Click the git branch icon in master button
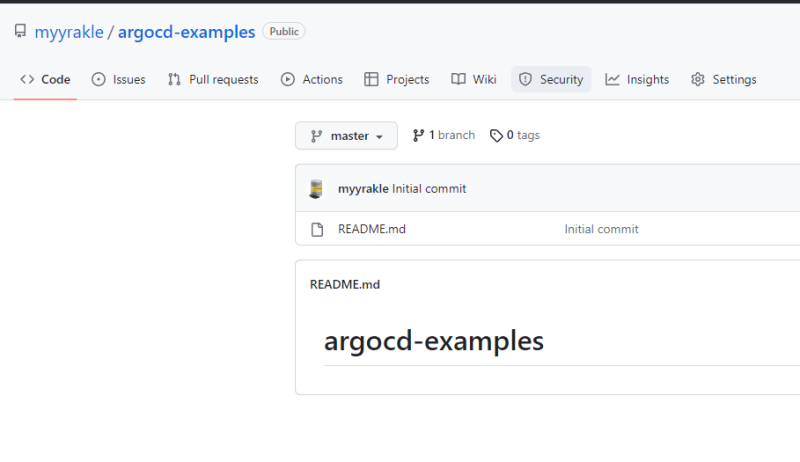 pyautogui.click(x=316, y=136)
